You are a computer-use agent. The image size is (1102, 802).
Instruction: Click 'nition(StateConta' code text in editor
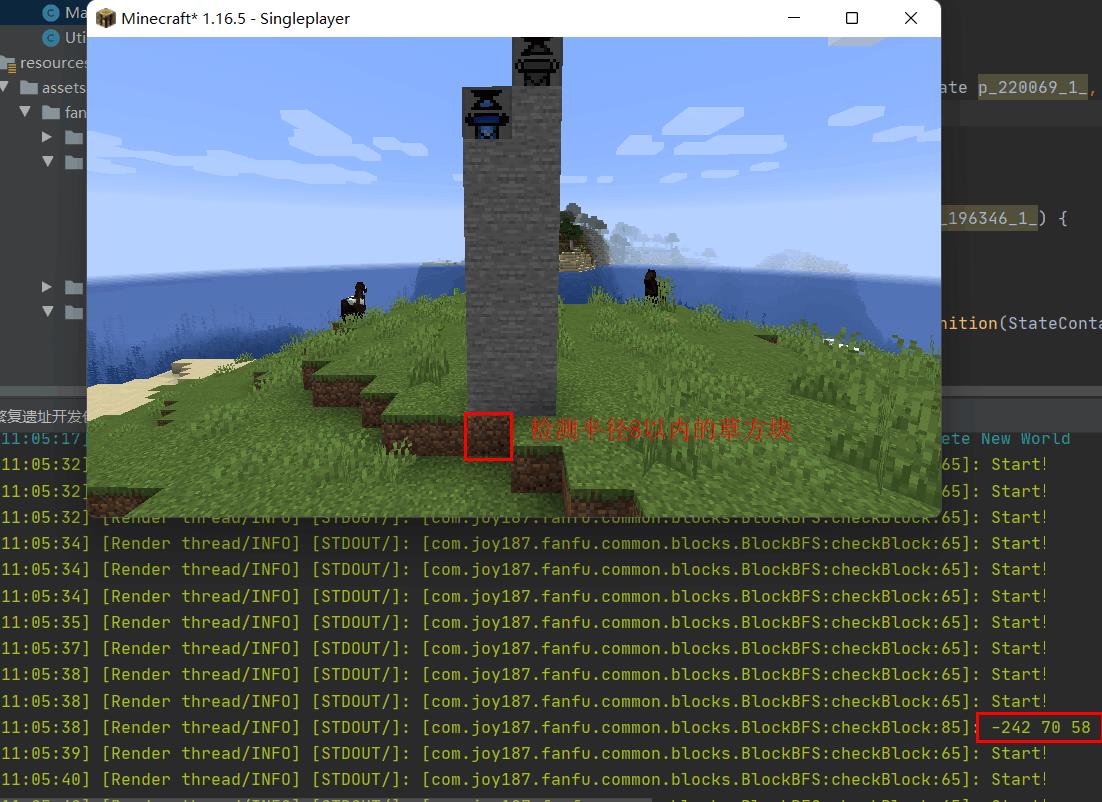click(1021, 323)
